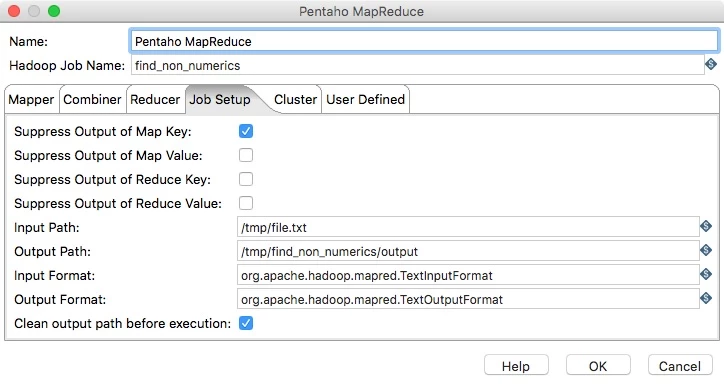This screenshot has height=387, width=724.
Task: Zoom window with green title-bar button
Action: click(54, 11)
